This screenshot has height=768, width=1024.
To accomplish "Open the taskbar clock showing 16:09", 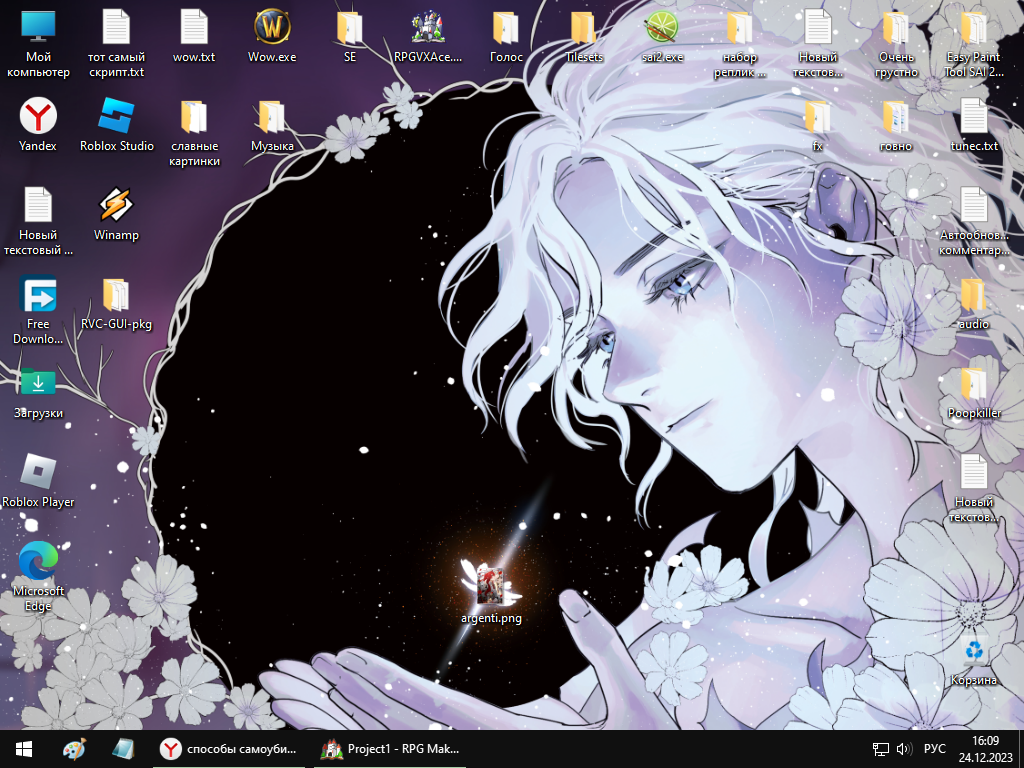I will pos(985,749).
